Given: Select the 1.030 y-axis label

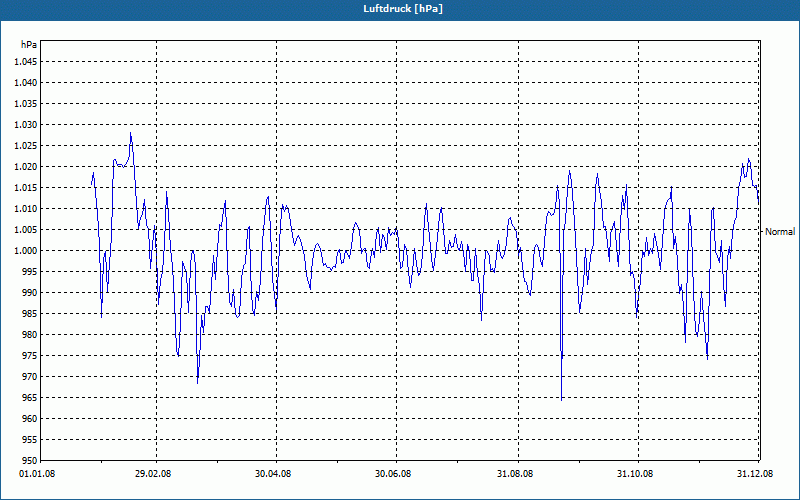Looking at the screenshot, I should tap(26, 124).
